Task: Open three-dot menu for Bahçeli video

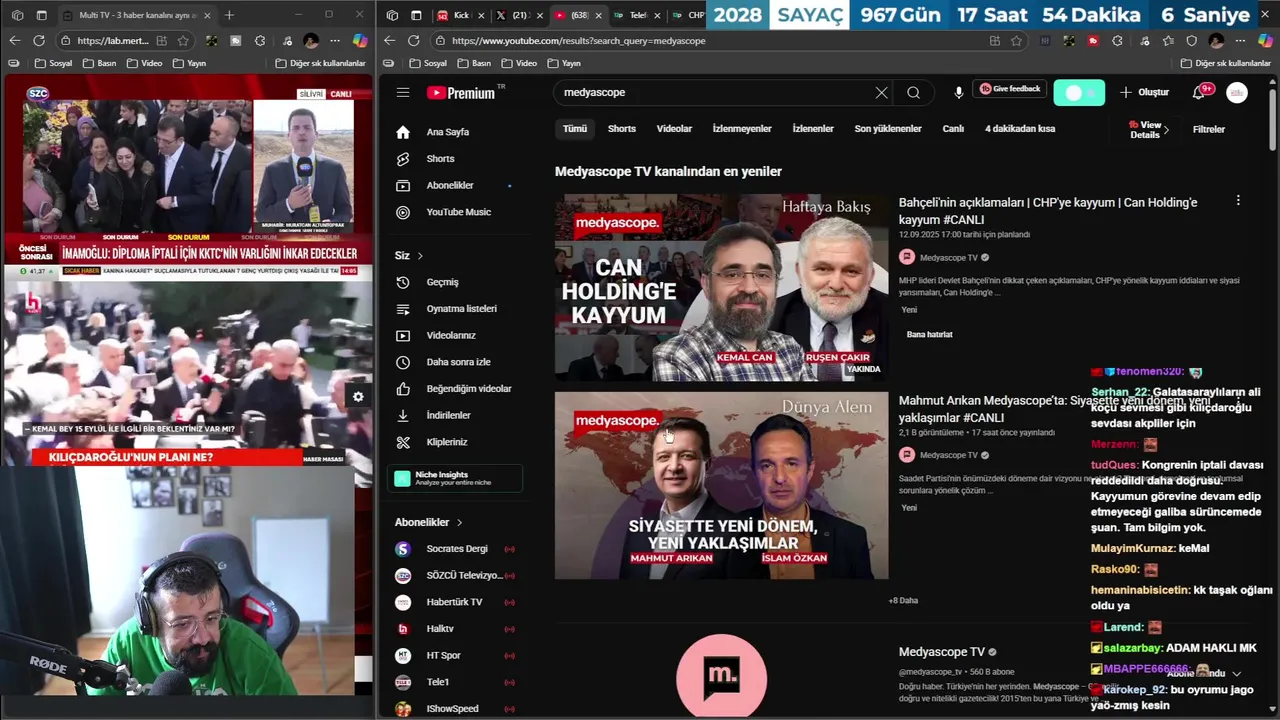Action: [1238, 201]
